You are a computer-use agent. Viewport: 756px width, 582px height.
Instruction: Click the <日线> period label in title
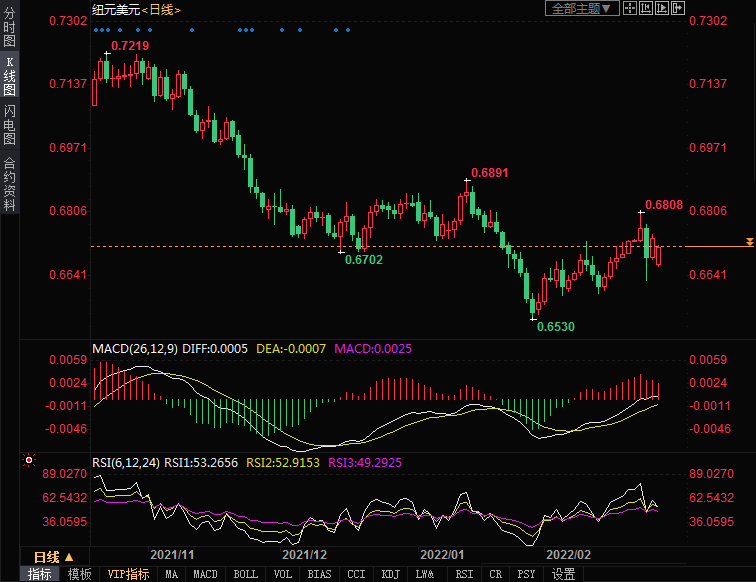tap(160, 9)
